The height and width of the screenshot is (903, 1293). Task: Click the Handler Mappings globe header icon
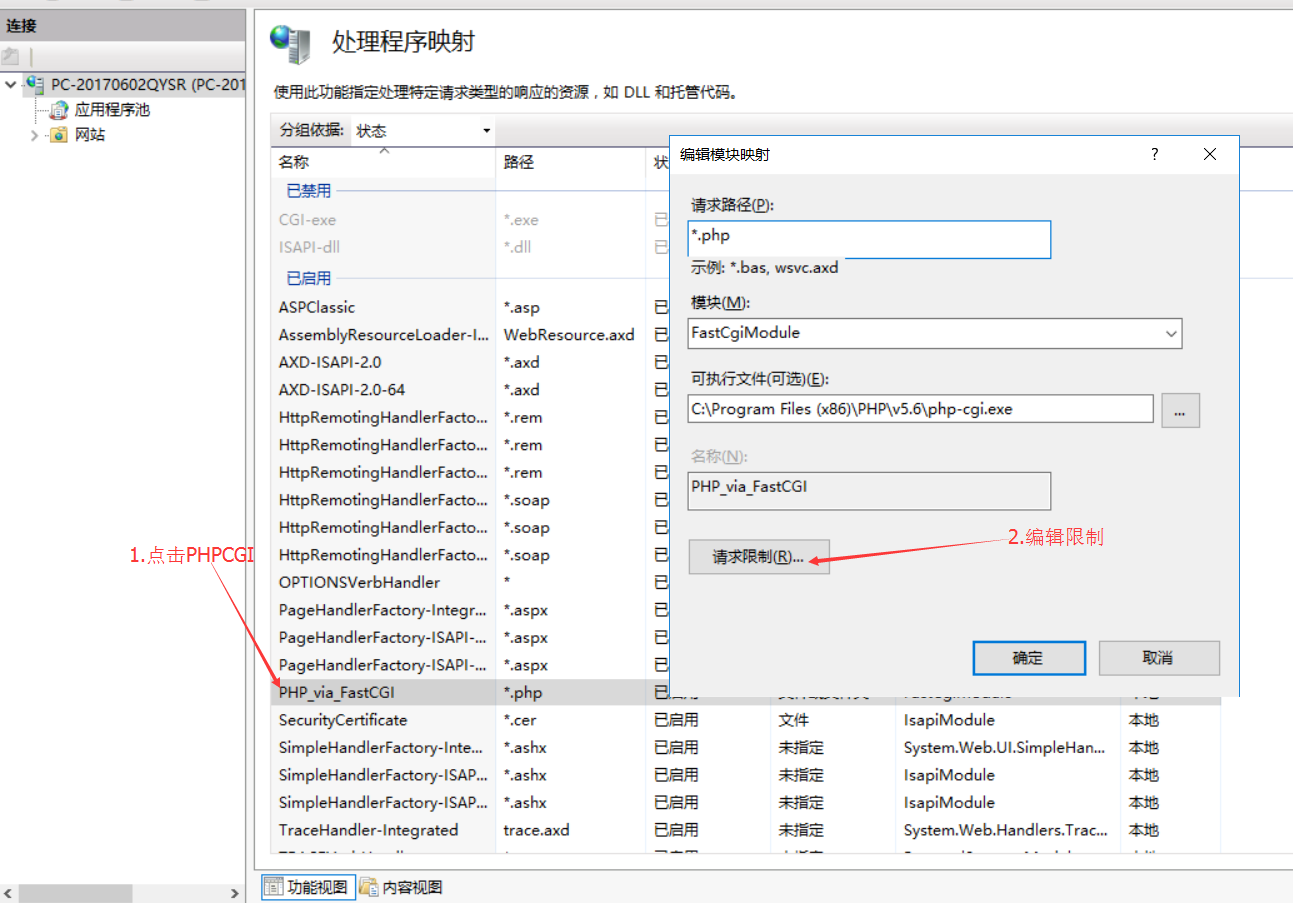(291, 45)
